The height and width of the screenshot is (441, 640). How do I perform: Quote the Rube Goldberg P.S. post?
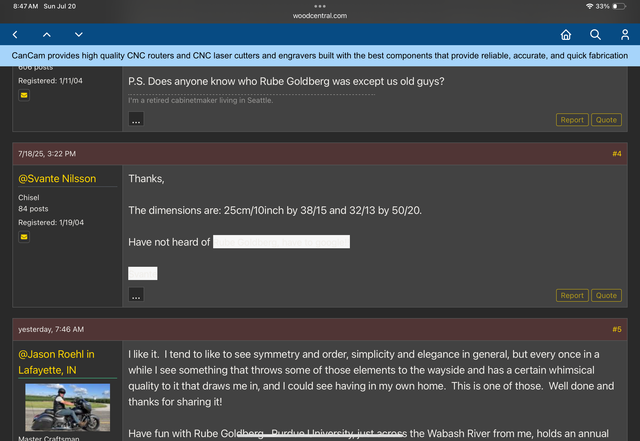(606, 120)
